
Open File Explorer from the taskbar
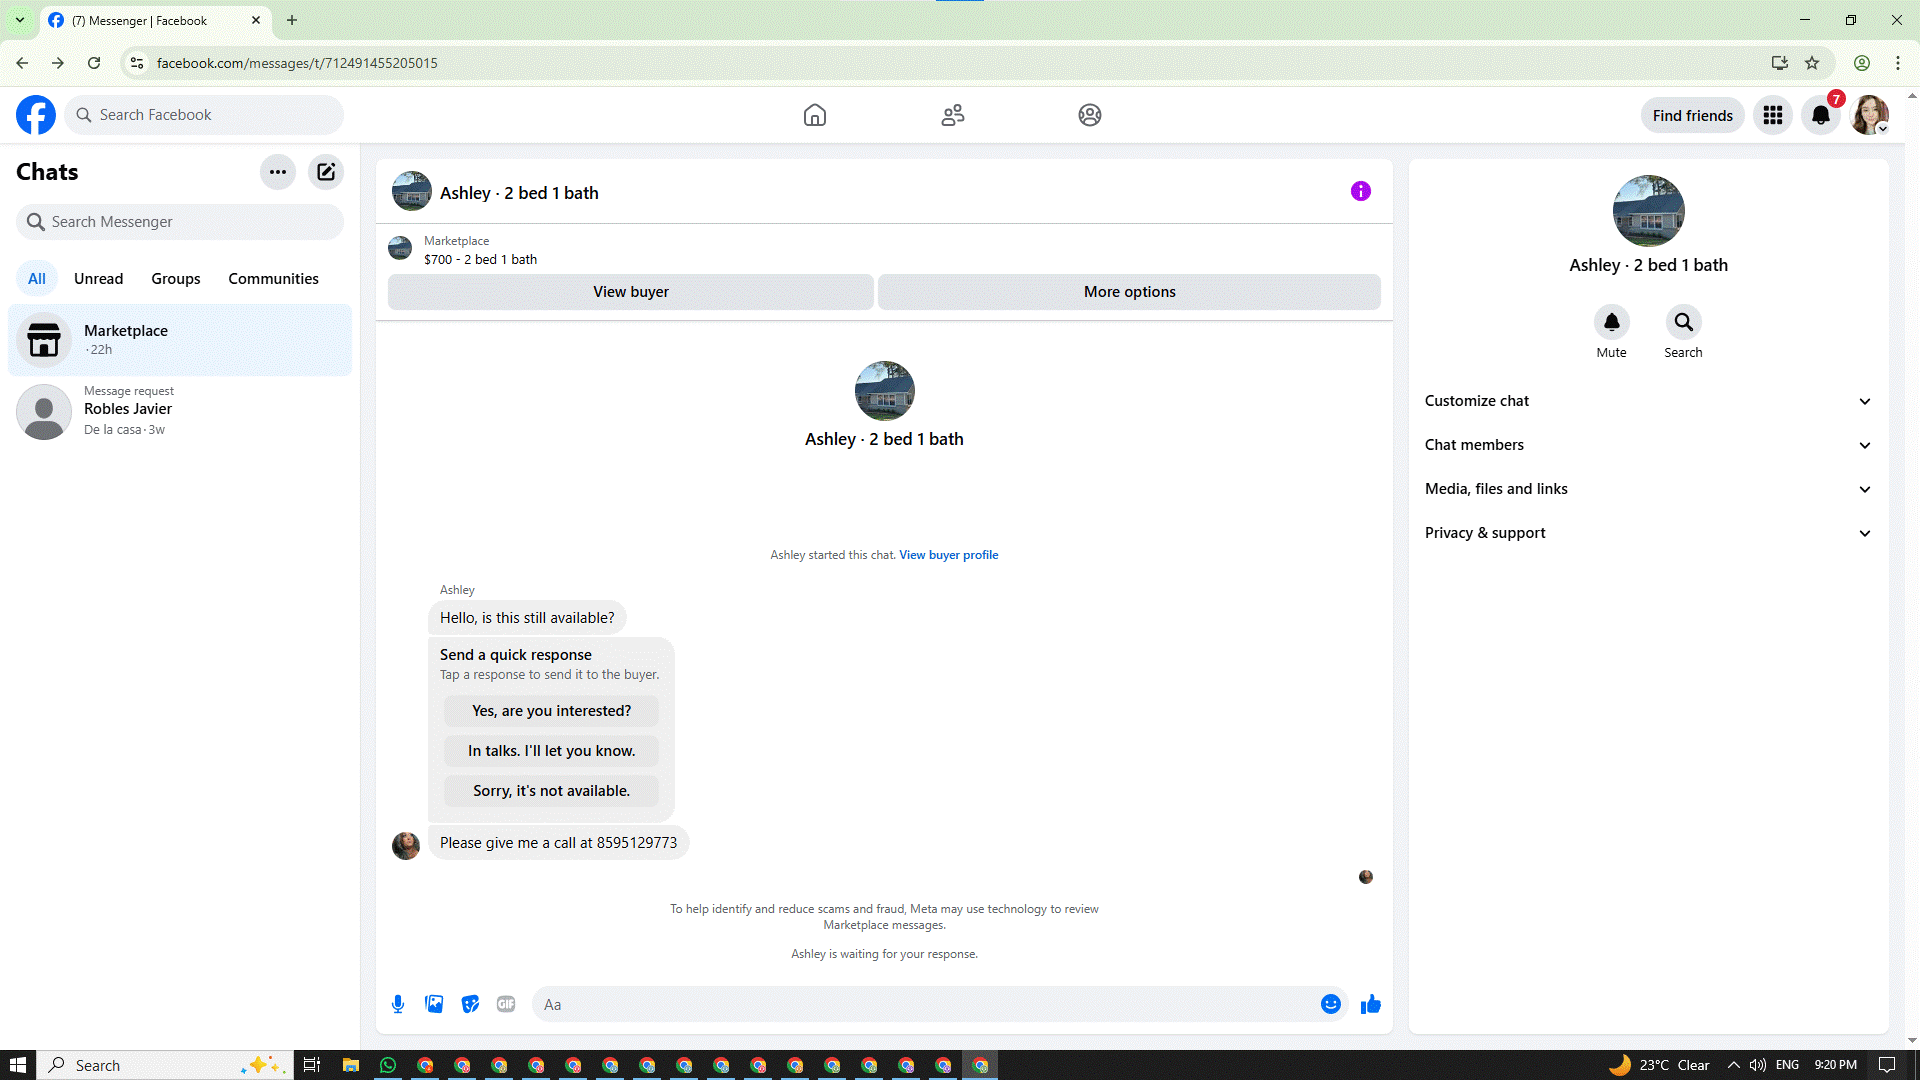click(x=351, y=1065)
